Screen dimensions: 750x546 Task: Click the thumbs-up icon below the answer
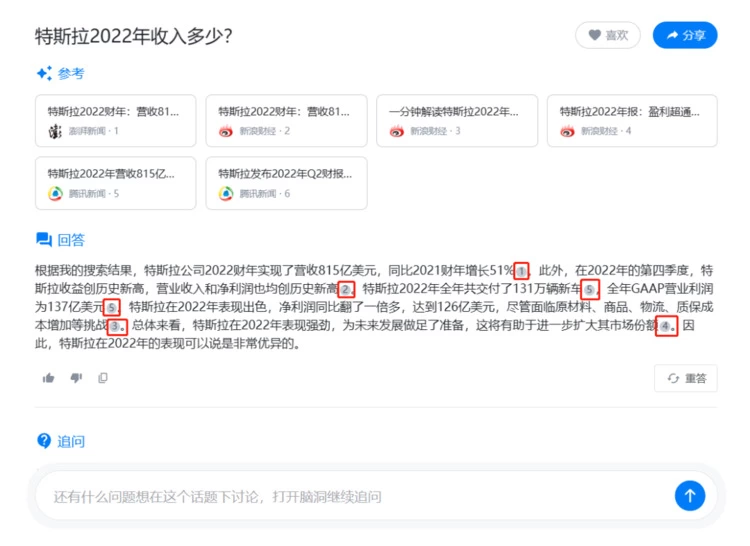[48, 378]
